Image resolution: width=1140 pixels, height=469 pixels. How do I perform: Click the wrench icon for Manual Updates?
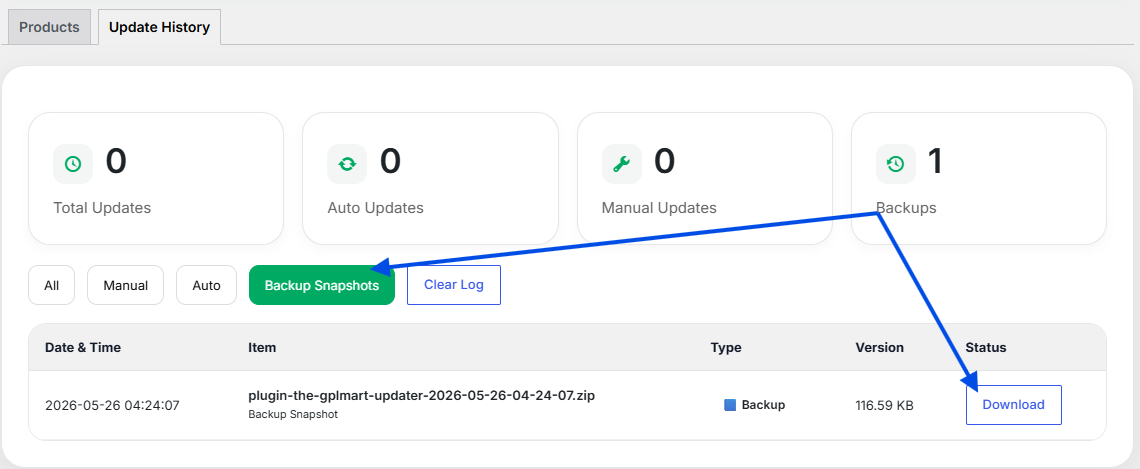click(x=622, y=164)
